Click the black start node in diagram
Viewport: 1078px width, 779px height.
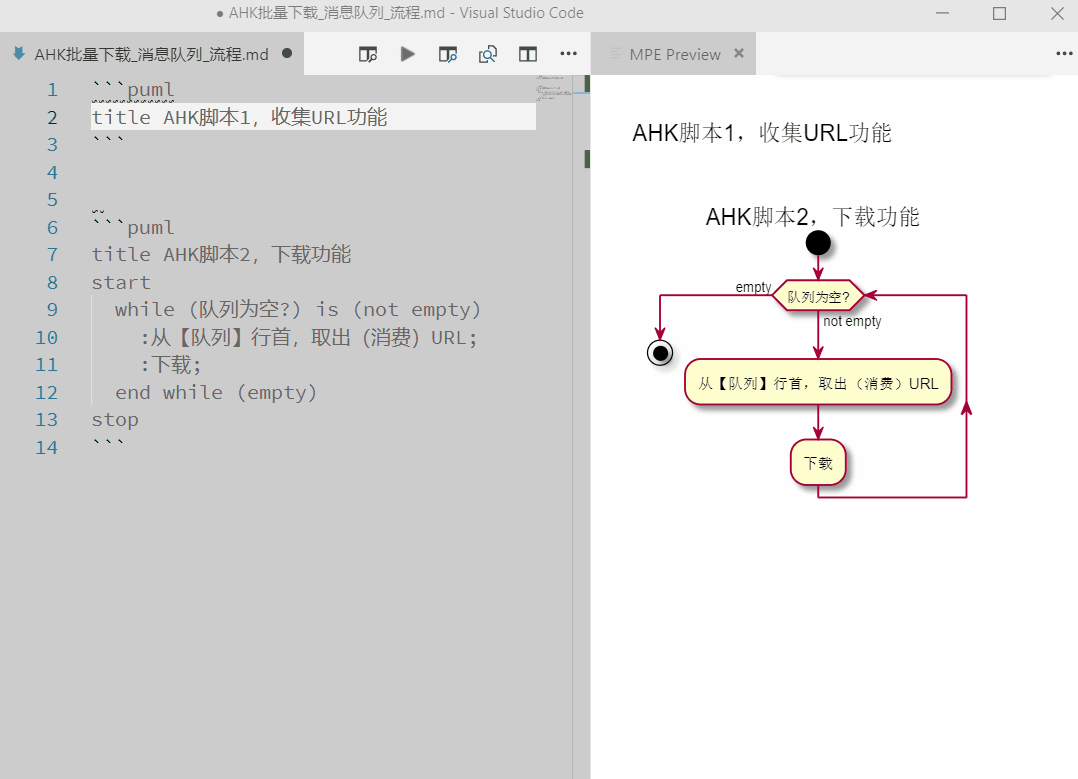point(818,243)
